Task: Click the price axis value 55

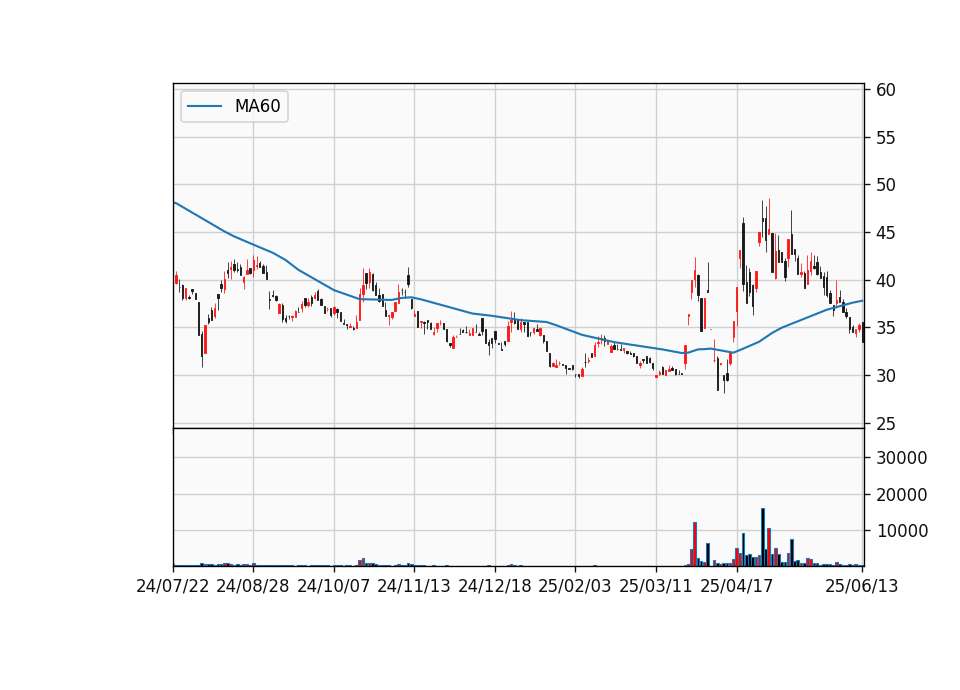Action: pos(885,138)
